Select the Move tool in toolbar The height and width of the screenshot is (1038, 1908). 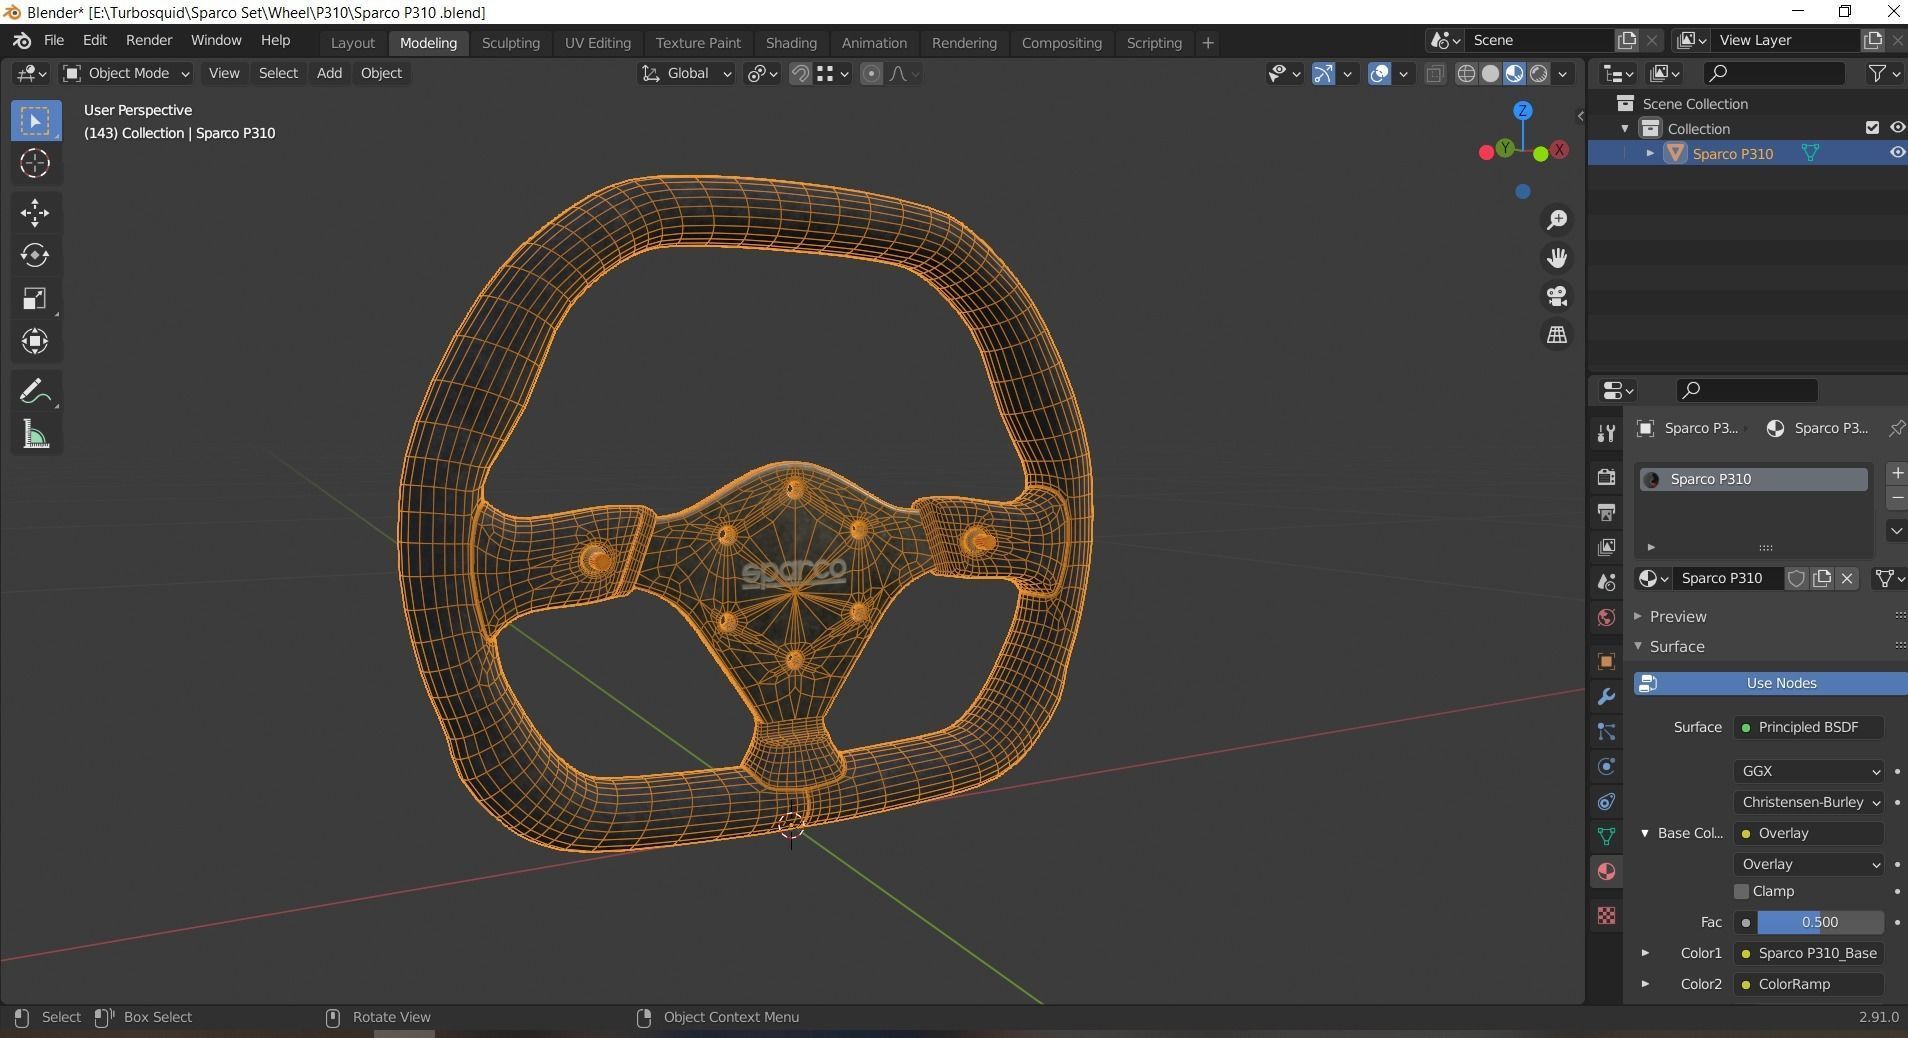[35, 212]
